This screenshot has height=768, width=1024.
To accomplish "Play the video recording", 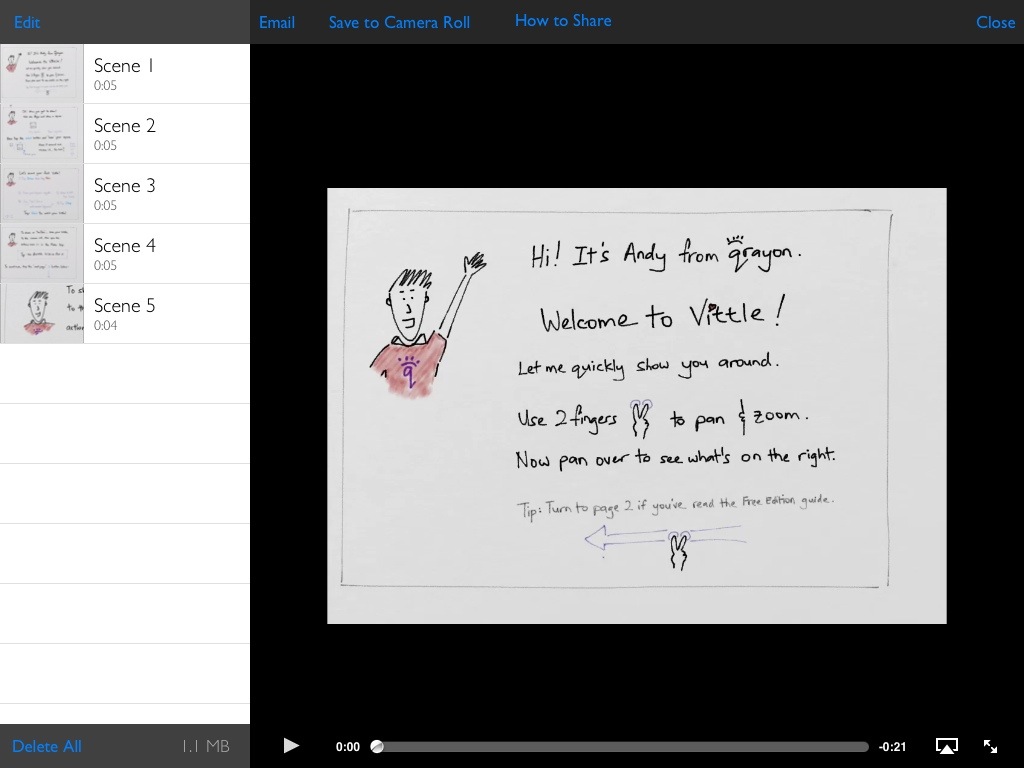I will tap(291, 746).
